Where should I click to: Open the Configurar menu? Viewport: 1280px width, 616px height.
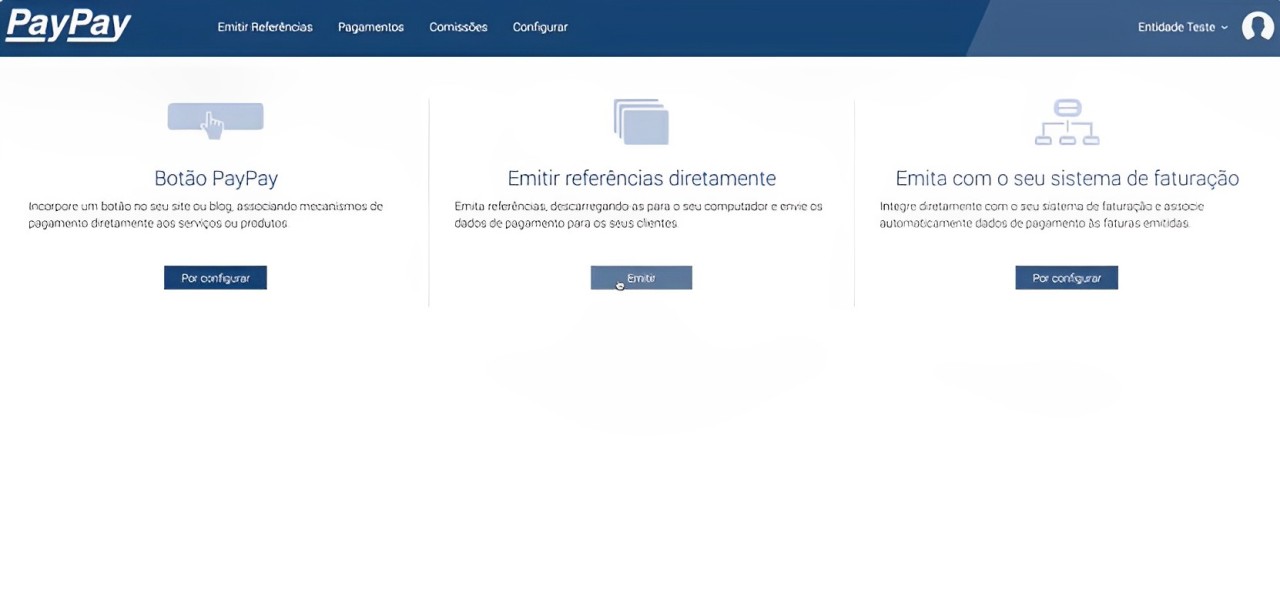click(540, 27)
